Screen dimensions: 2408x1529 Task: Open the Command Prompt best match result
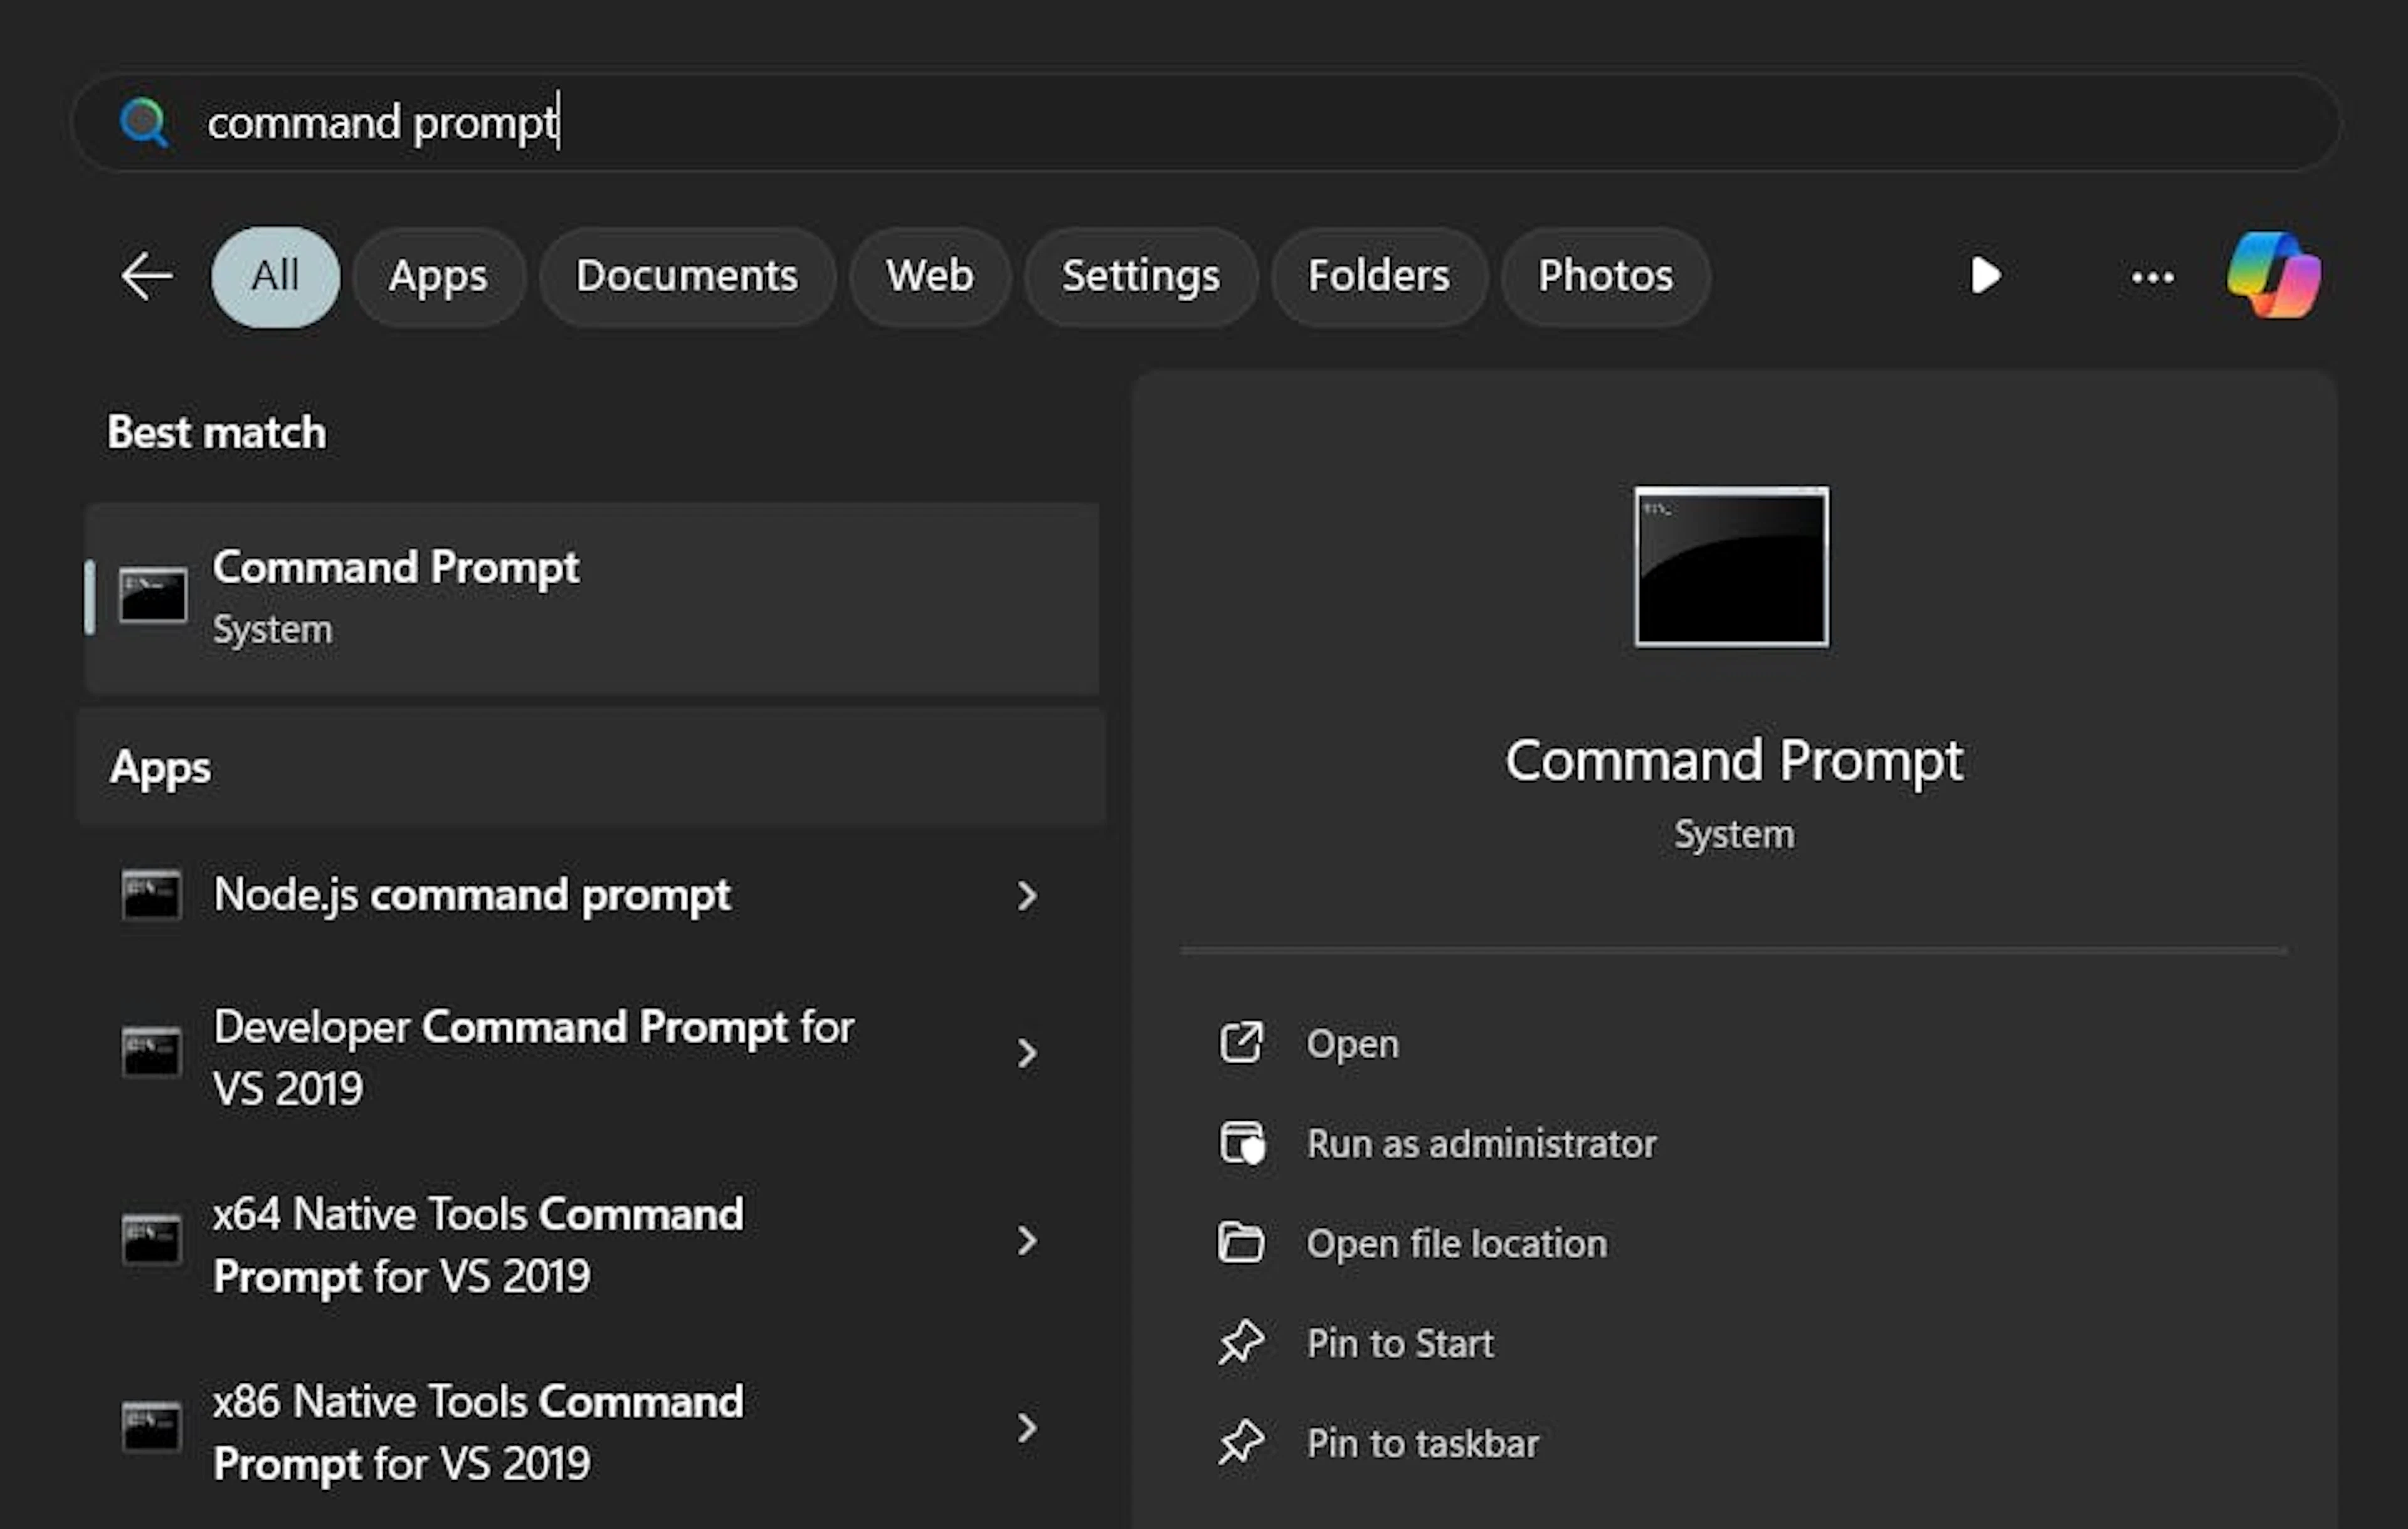point(592,598)
